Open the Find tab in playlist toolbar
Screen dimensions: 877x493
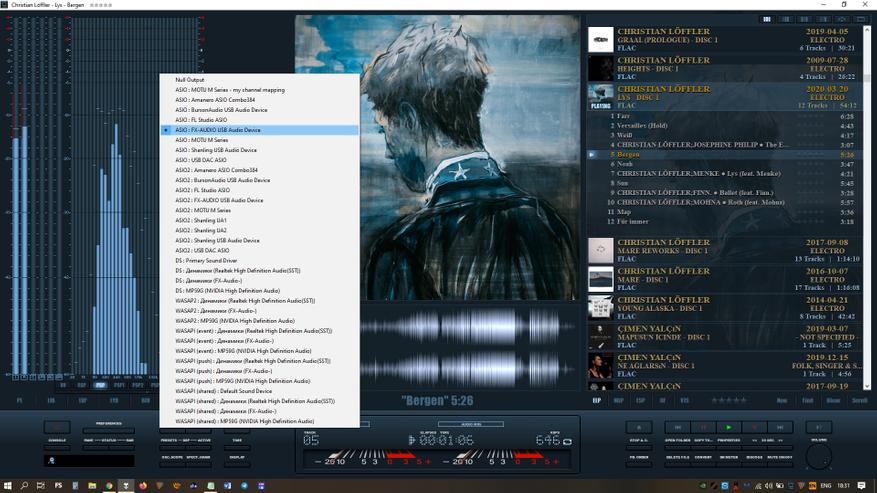[x=808, y=401]
